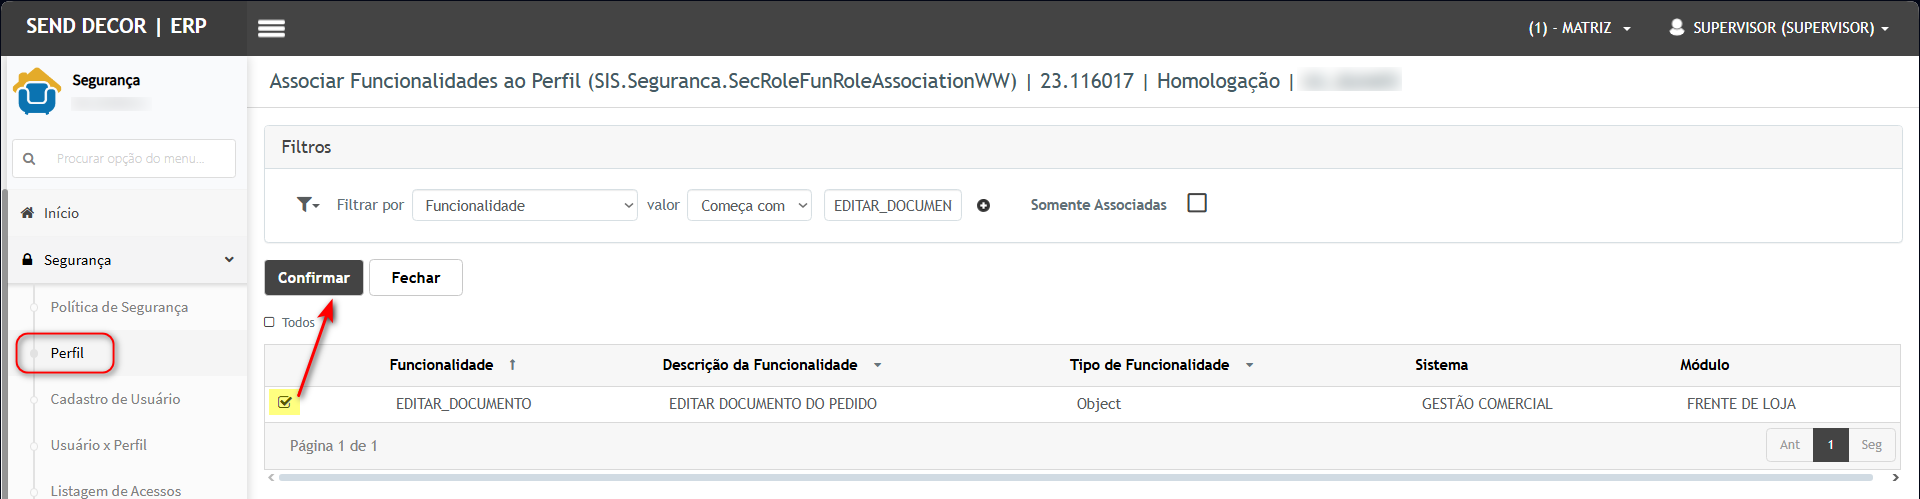Toggle the hamburger menu icon
The width and height of the screenshot is (1920, 499).
[x=271, y=28]
